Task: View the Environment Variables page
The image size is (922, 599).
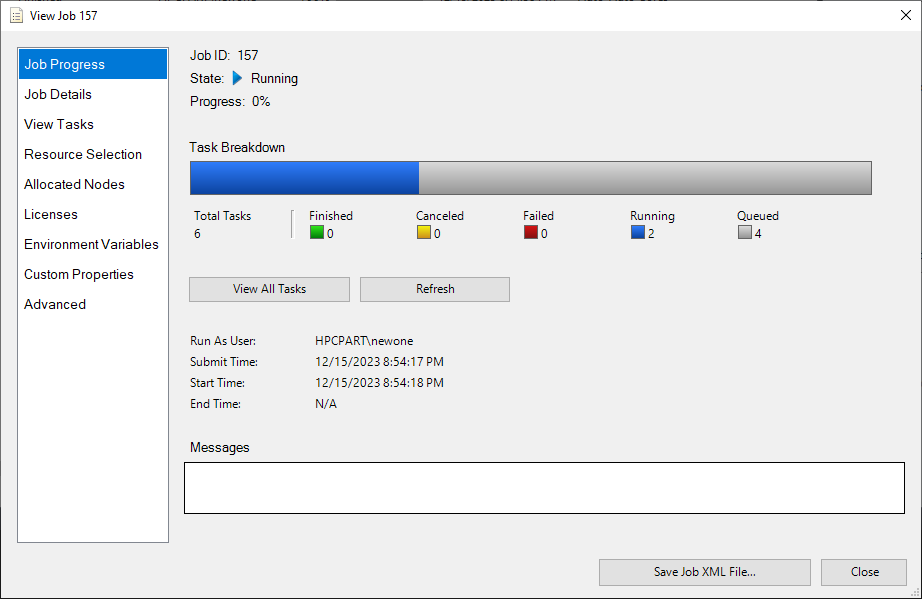Action: click(x=91, y=244)
